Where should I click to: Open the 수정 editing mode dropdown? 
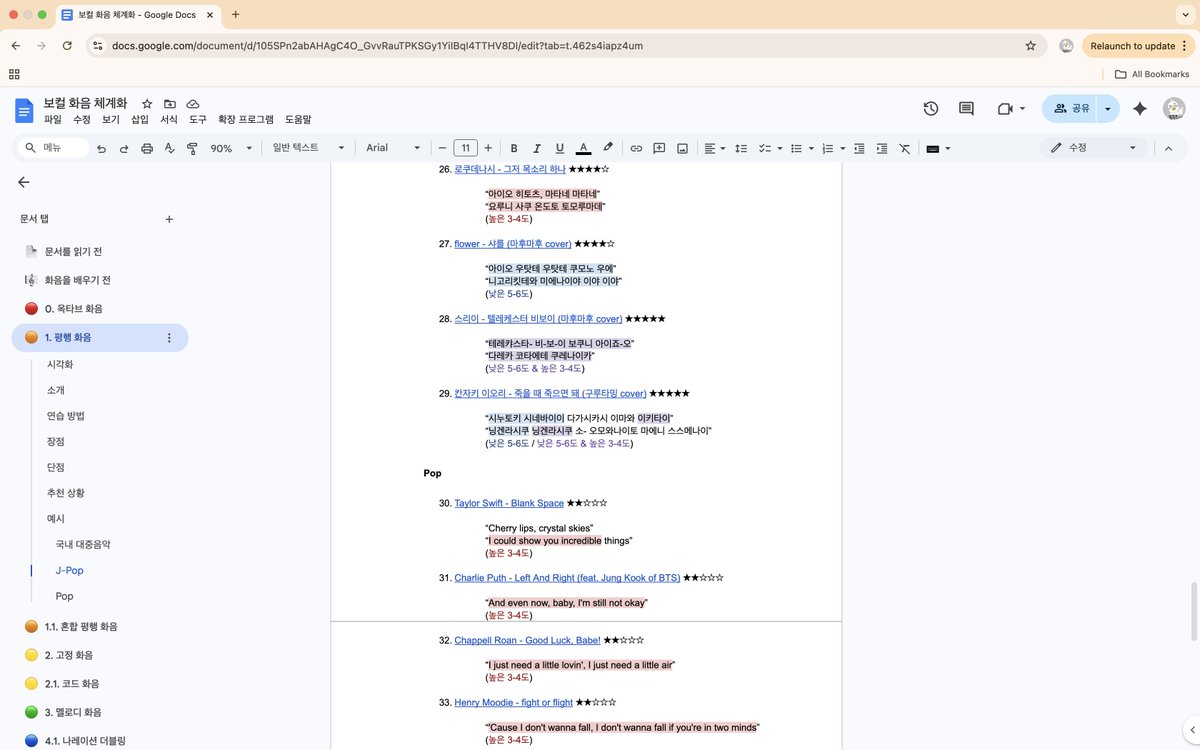pos(1092,148)
